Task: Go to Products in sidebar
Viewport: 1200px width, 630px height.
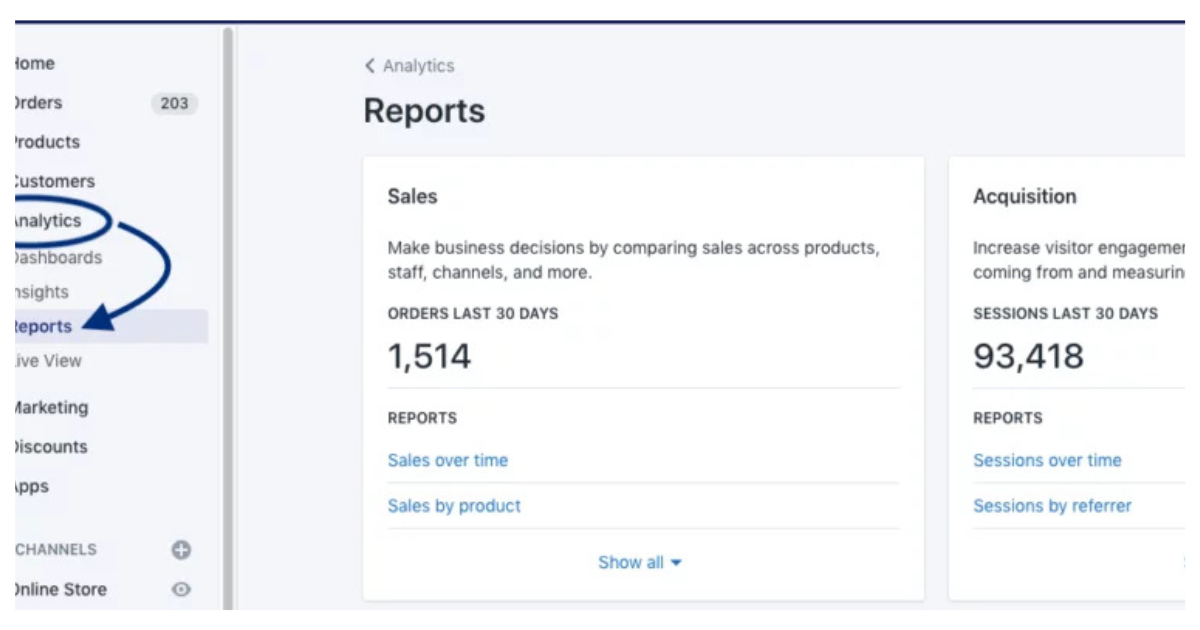Action: [x=46, y=142]
